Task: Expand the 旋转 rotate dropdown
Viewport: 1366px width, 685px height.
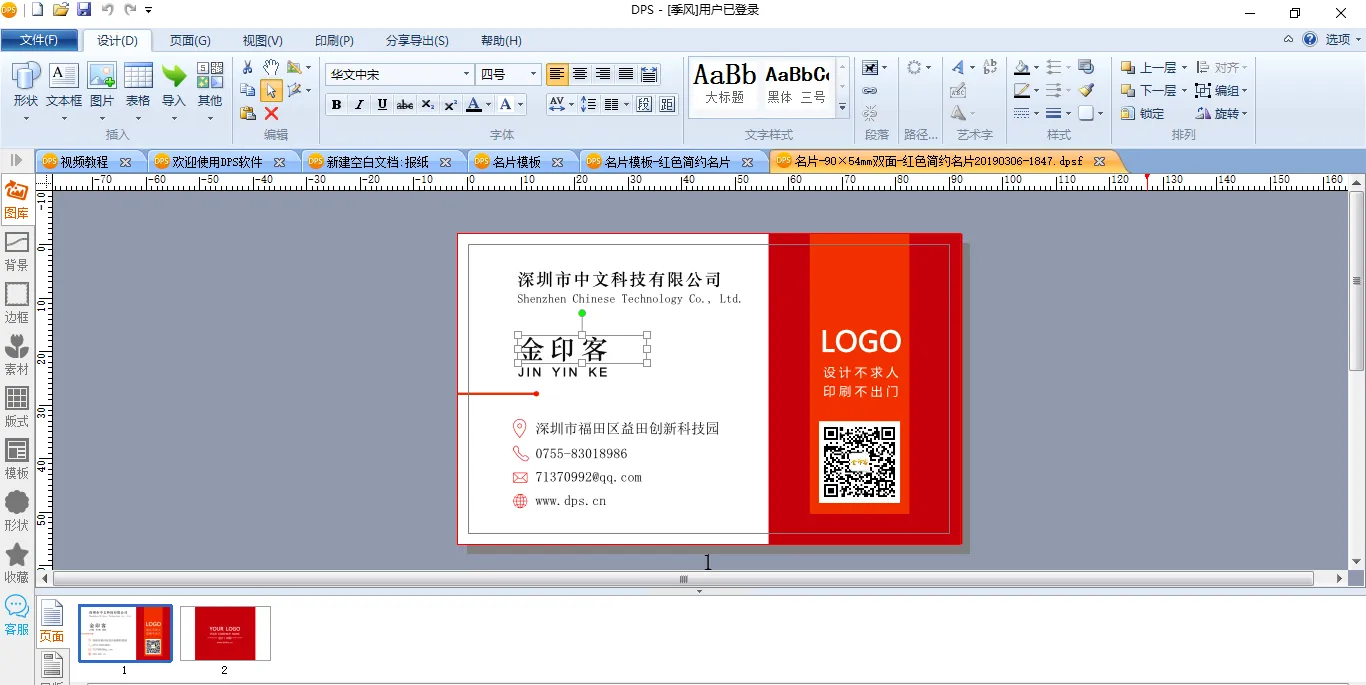Action: (x=1244, y=113)
